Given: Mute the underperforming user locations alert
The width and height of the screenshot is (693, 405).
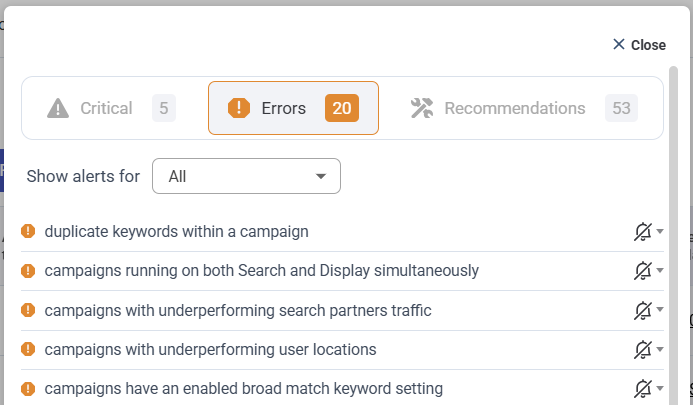Looking at the screenshot, I should point(643,350).
